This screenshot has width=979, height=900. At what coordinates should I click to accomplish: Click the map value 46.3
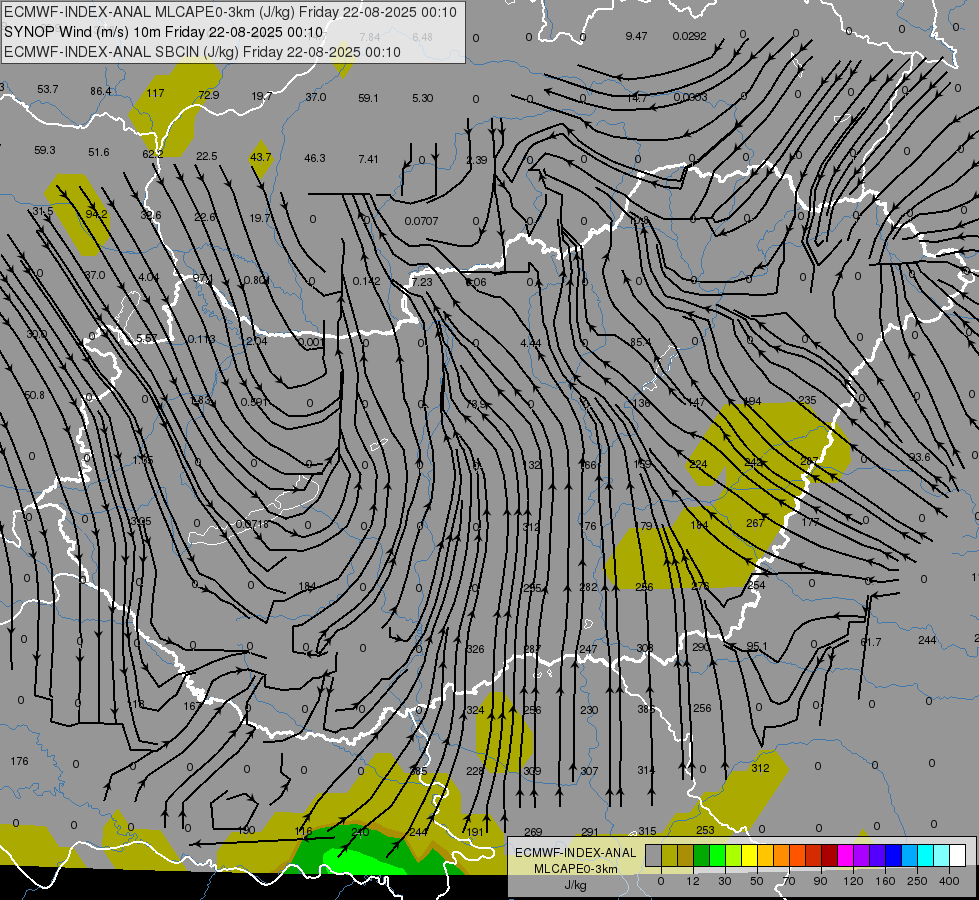tap(315, 158)
